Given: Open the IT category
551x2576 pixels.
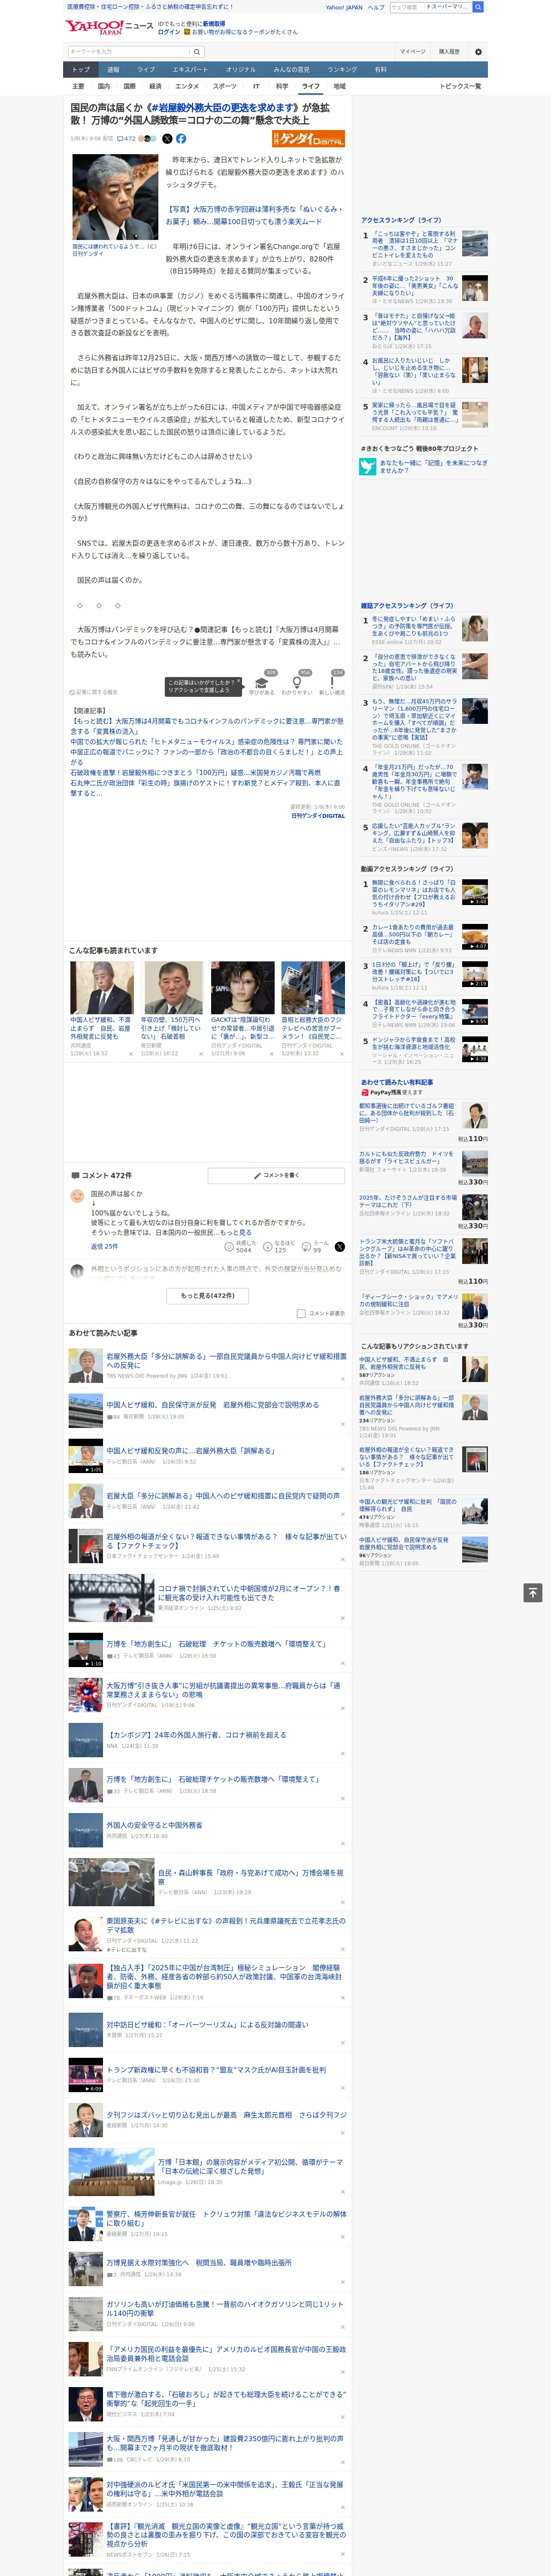Looking at the screenshot, I should [x=256, y=86].
